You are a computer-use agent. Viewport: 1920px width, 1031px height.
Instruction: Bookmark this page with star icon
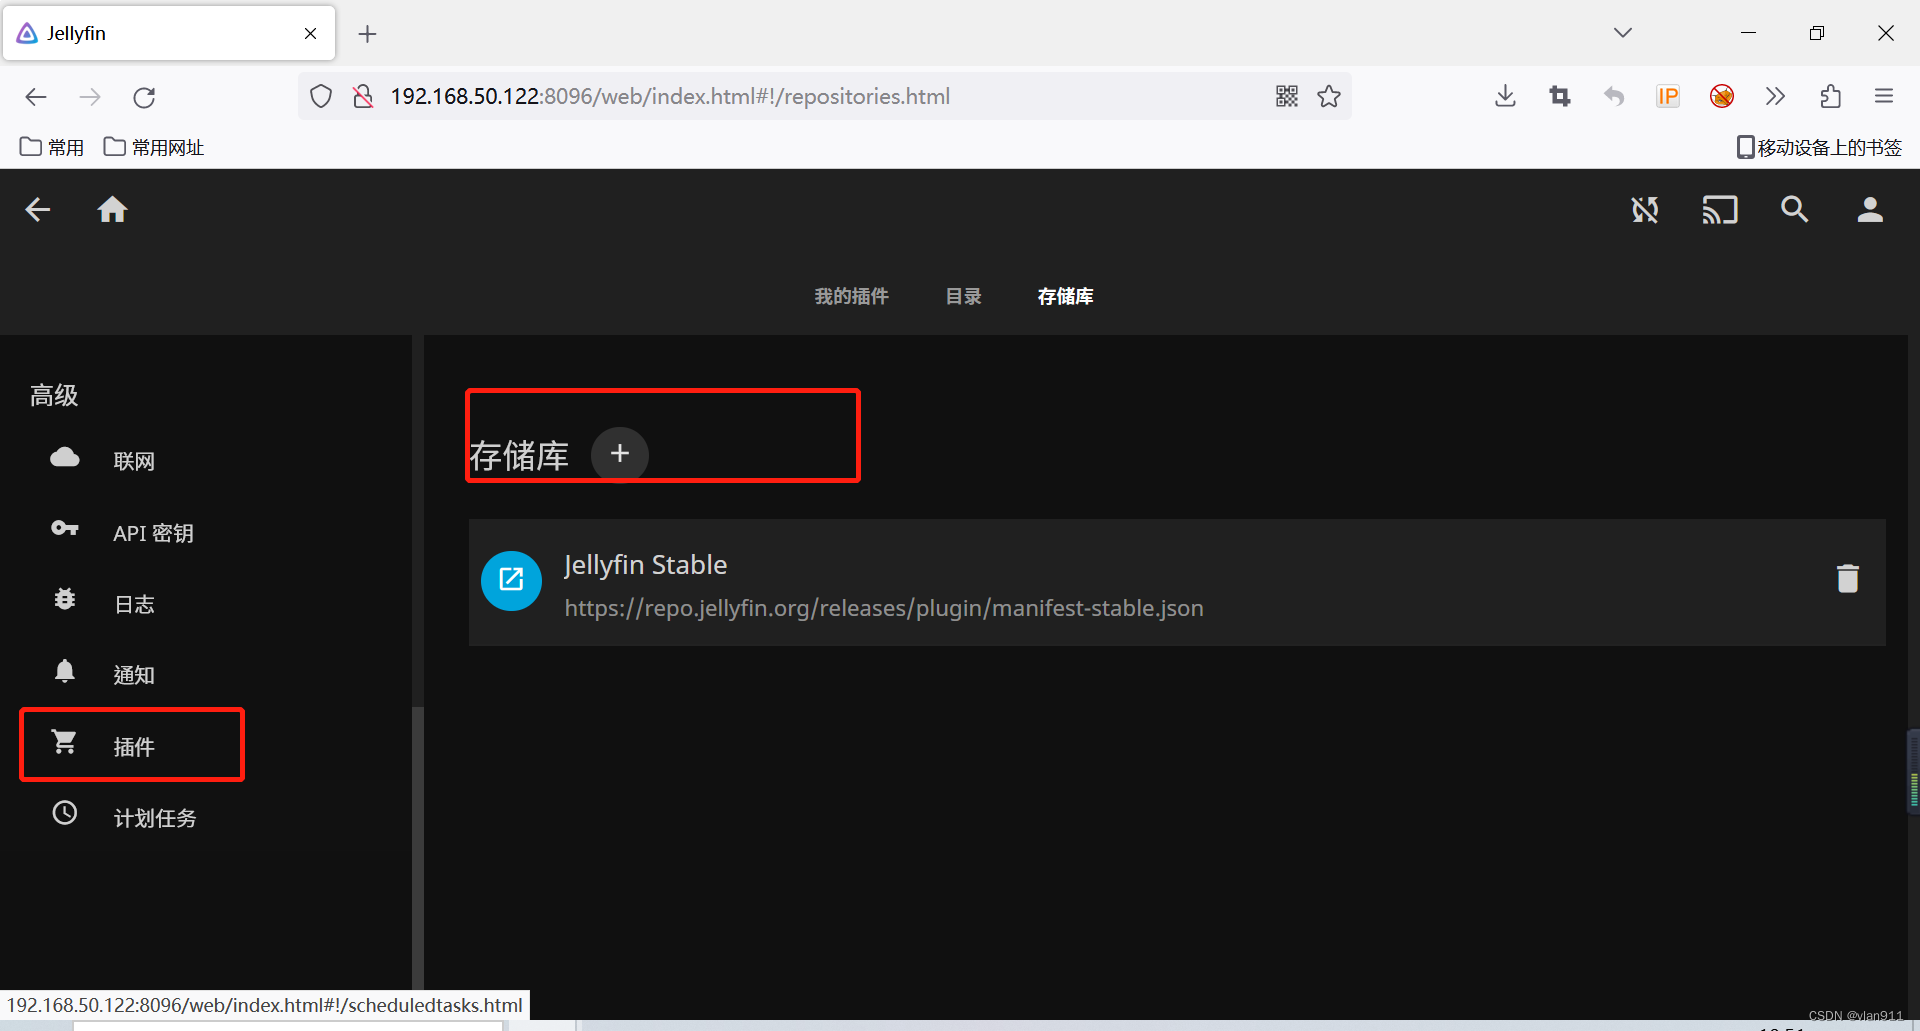pyautogui.click(x=1329, y=96)
